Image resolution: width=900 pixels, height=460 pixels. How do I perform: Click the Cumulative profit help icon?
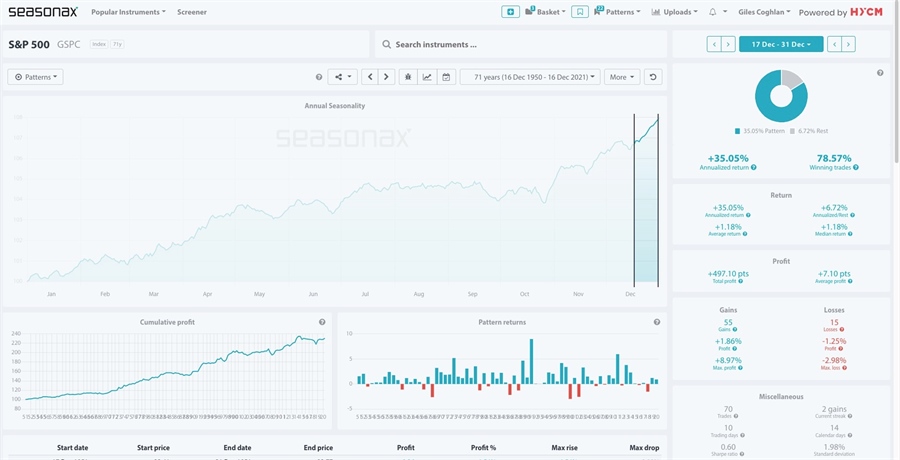tap(322, 322)
